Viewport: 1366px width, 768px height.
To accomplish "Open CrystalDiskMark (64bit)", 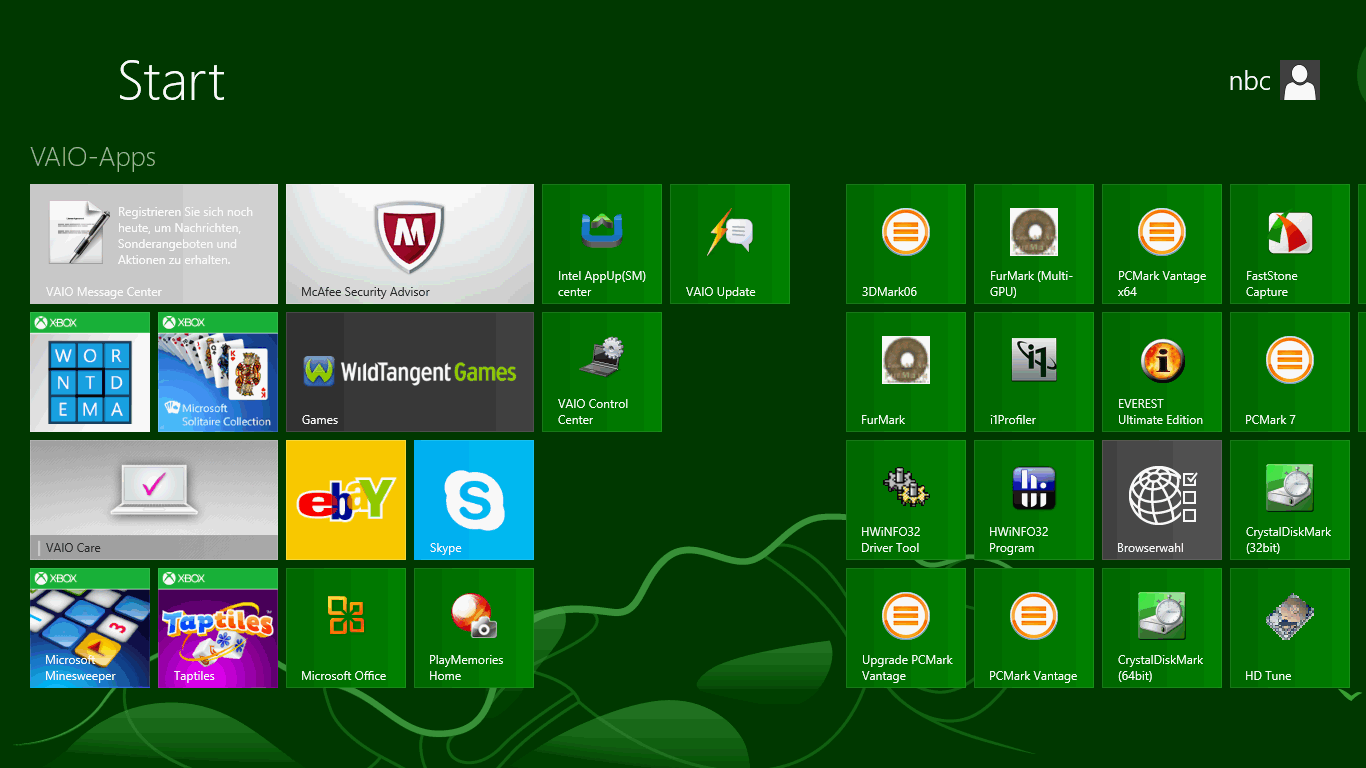I will tap(1162, 628).
